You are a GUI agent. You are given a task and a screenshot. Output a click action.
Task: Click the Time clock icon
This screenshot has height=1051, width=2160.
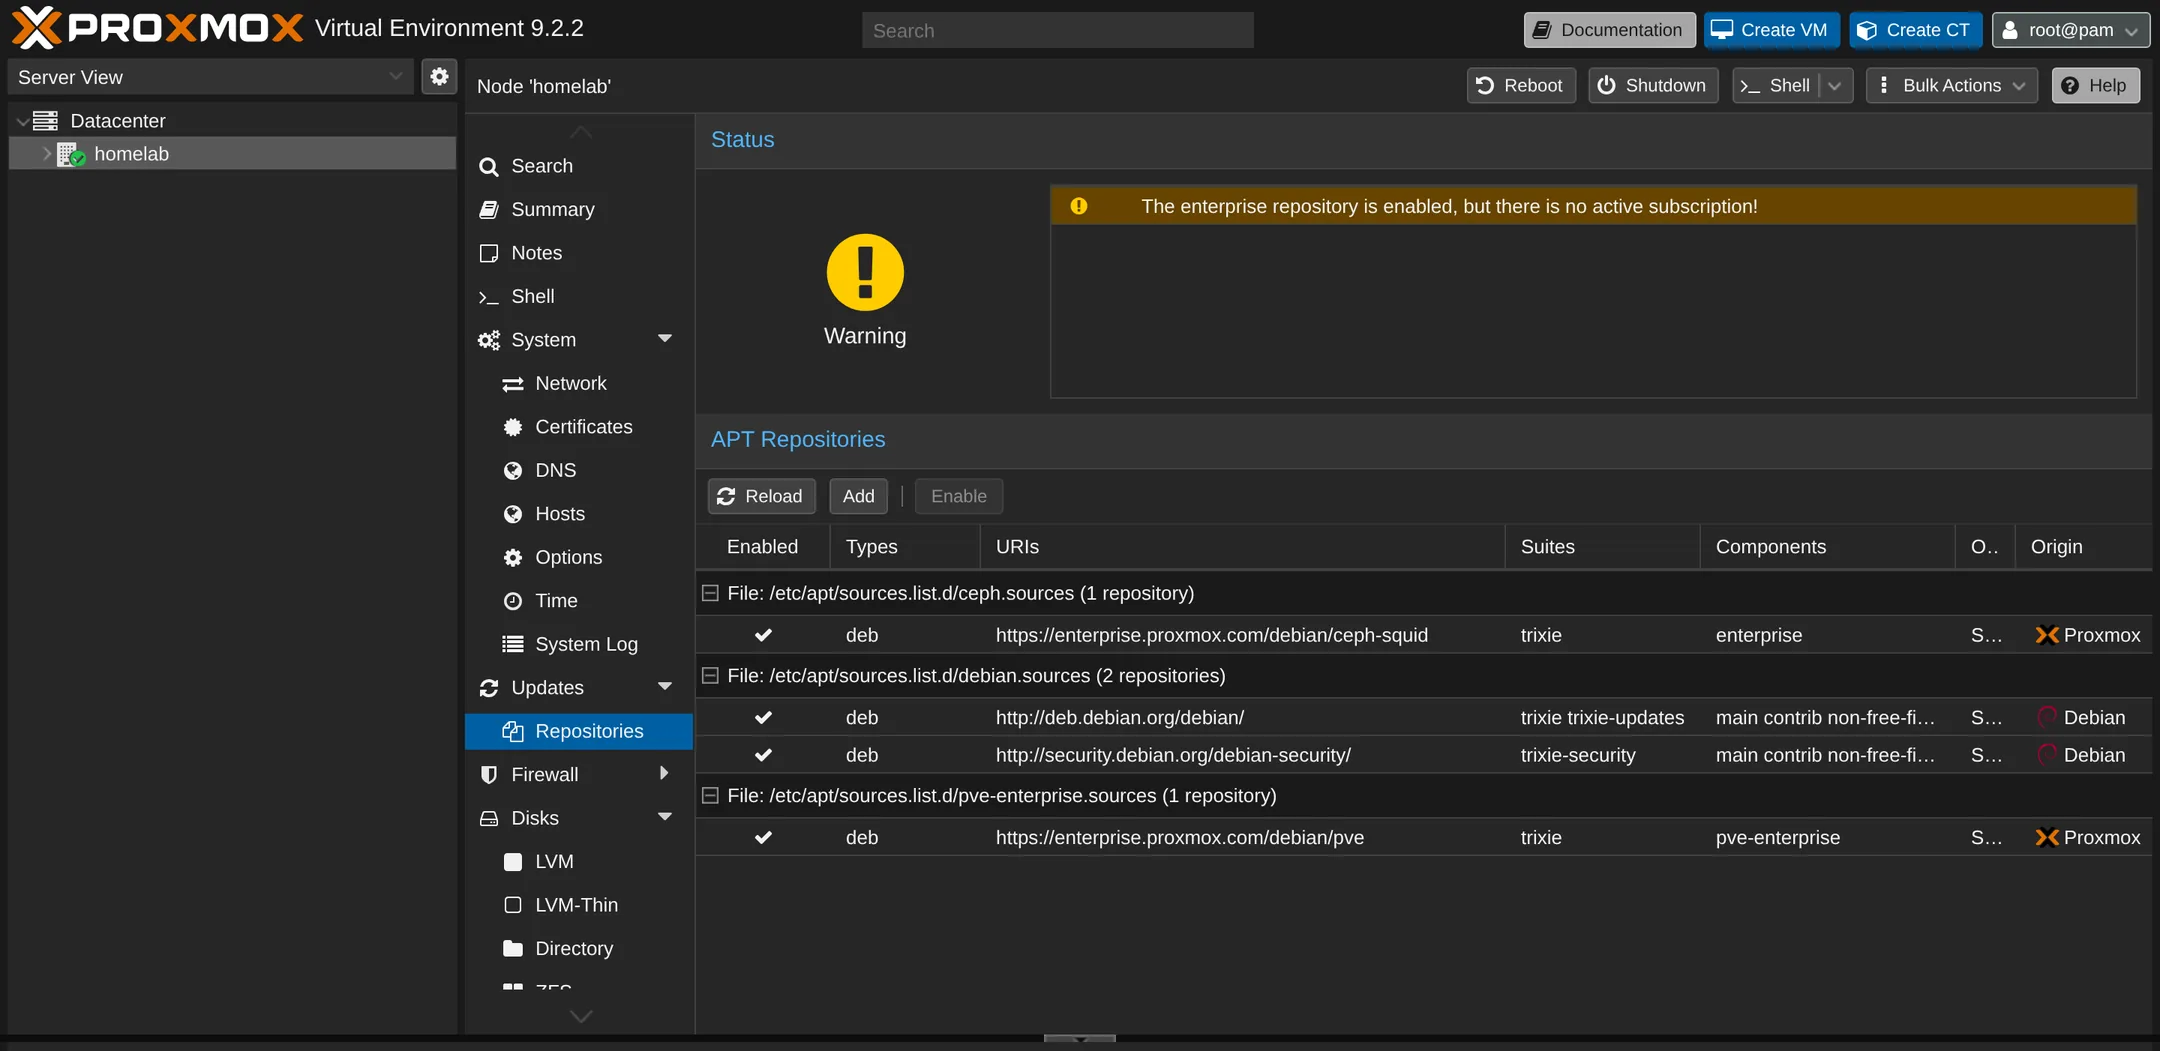(513, 601)
